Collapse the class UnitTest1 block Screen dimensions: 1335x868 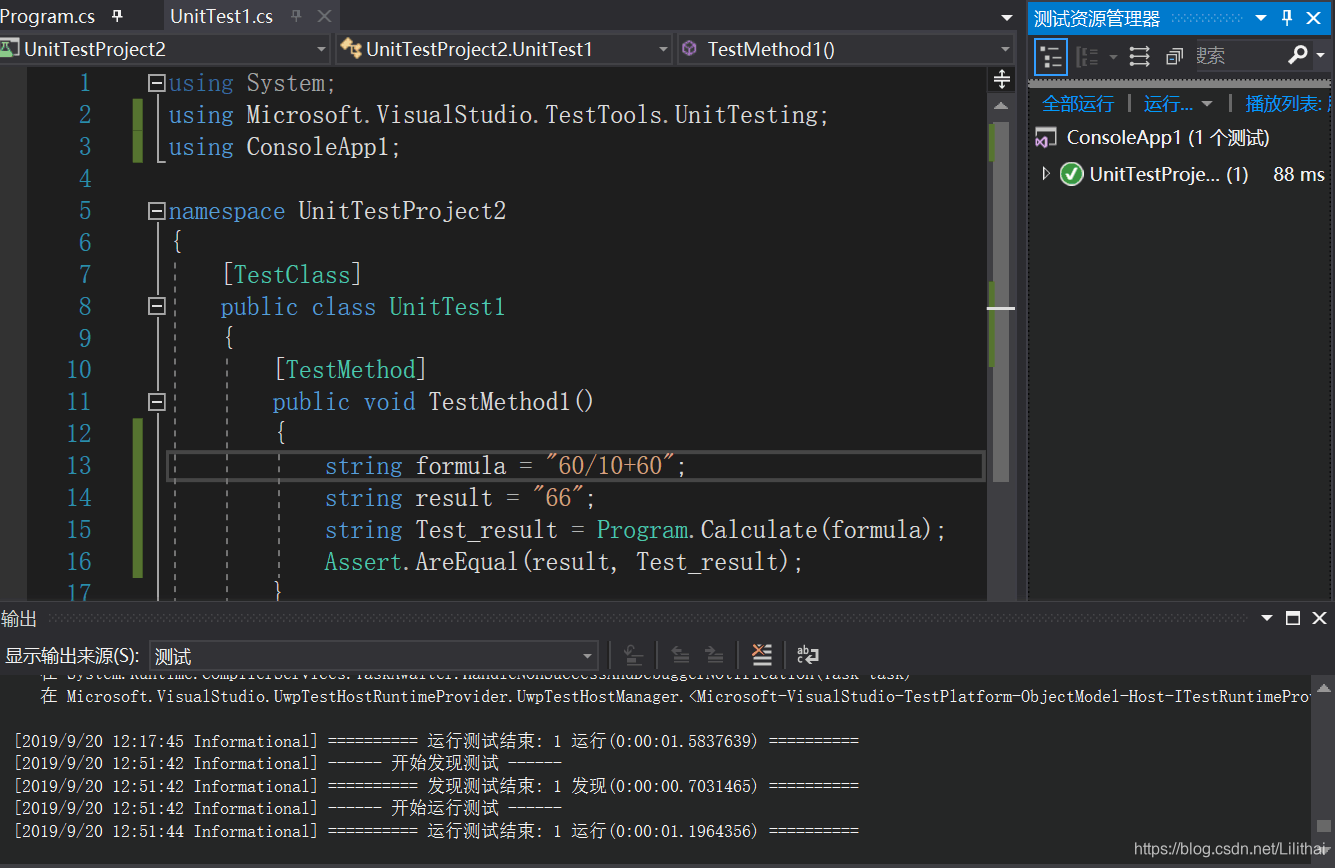point(157,306)
